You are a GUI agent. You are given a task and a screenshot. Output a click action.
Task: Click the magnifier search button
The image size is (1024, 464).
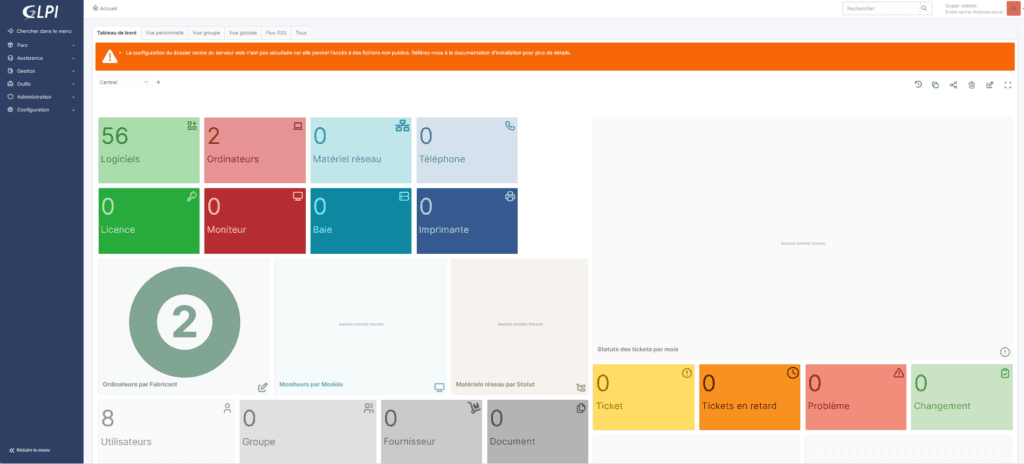pyautogui.click(x=924, y=8)
